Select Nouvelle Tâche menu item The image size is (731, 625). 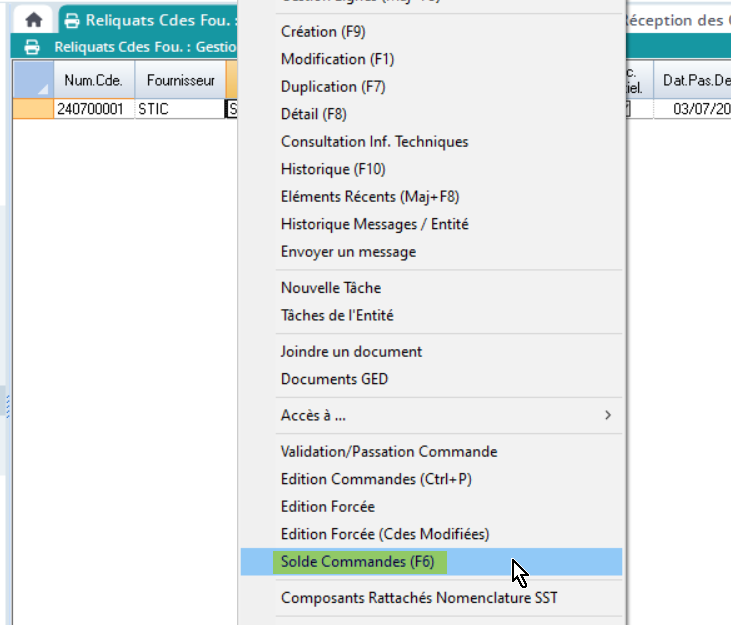pyautogui.click(x=331, y=288)
